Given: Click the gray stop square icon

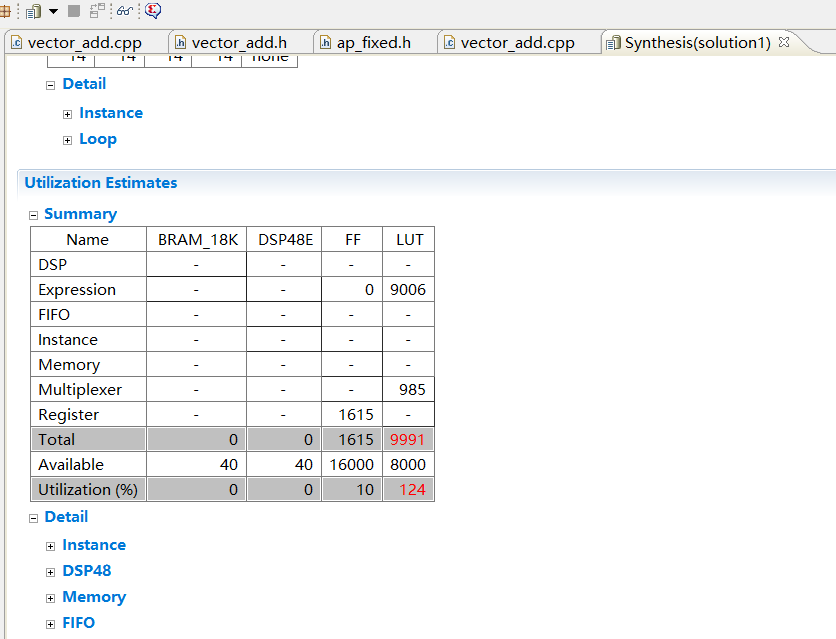Looking at the screenshot, I should tap(74, 11).
